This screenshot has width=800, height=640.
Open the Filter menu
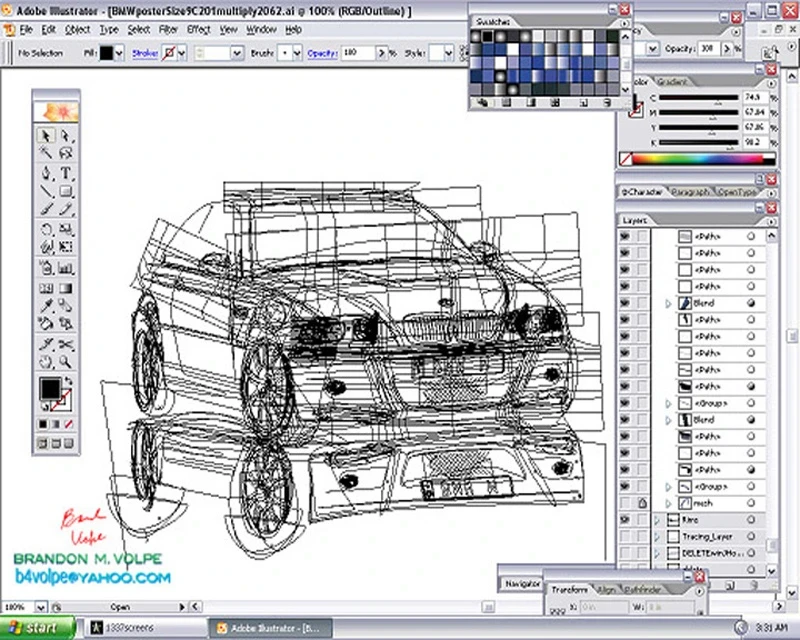coord(166,30)
